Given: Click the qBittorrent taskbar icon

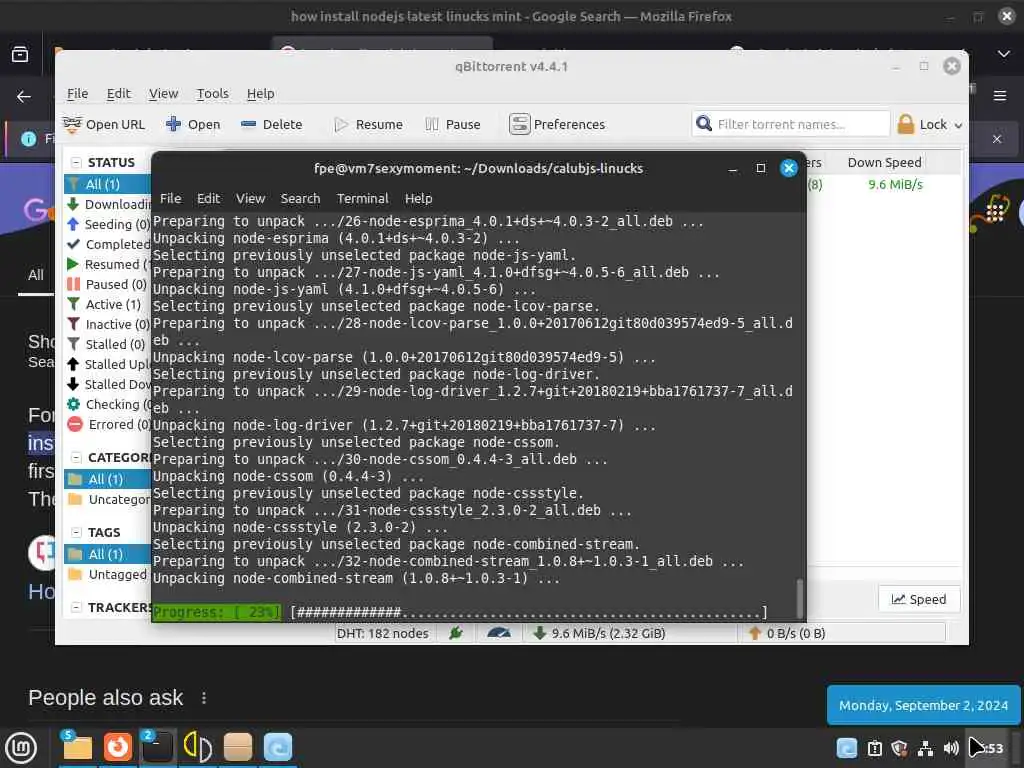Looking at the screenshot, I should tap(278, 747).
